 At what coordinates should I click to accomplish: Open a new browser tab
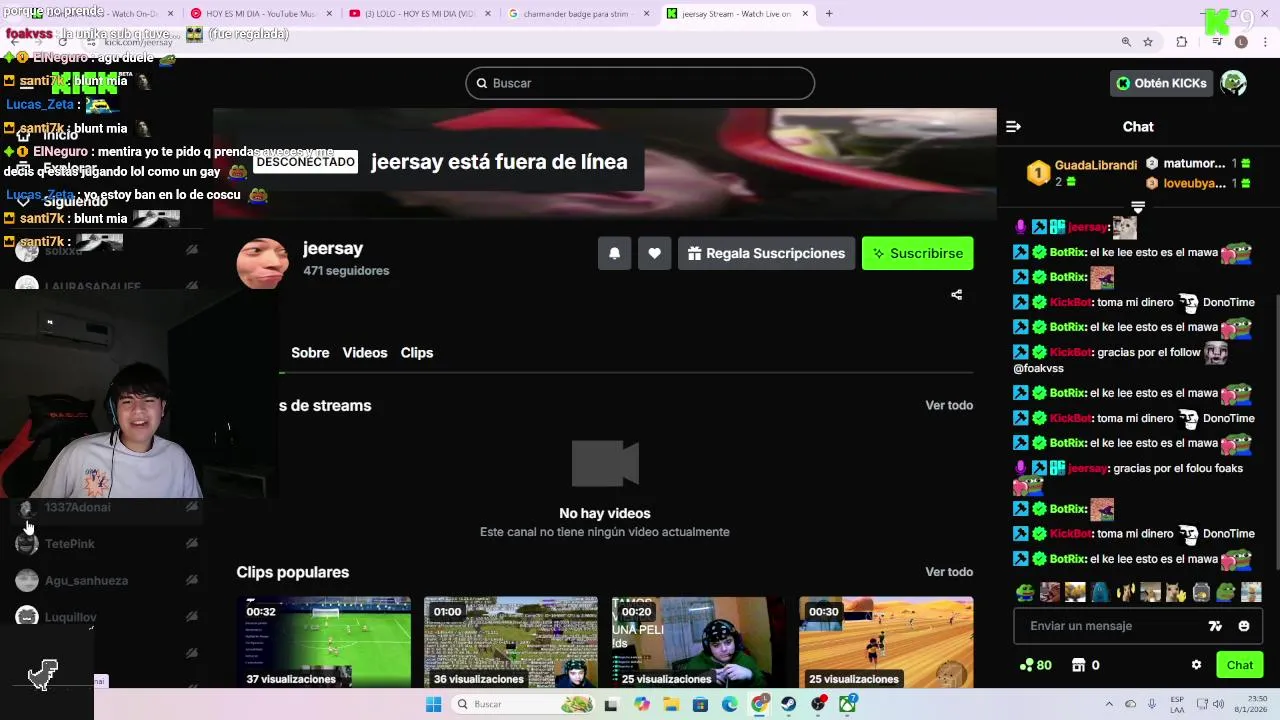829,14
